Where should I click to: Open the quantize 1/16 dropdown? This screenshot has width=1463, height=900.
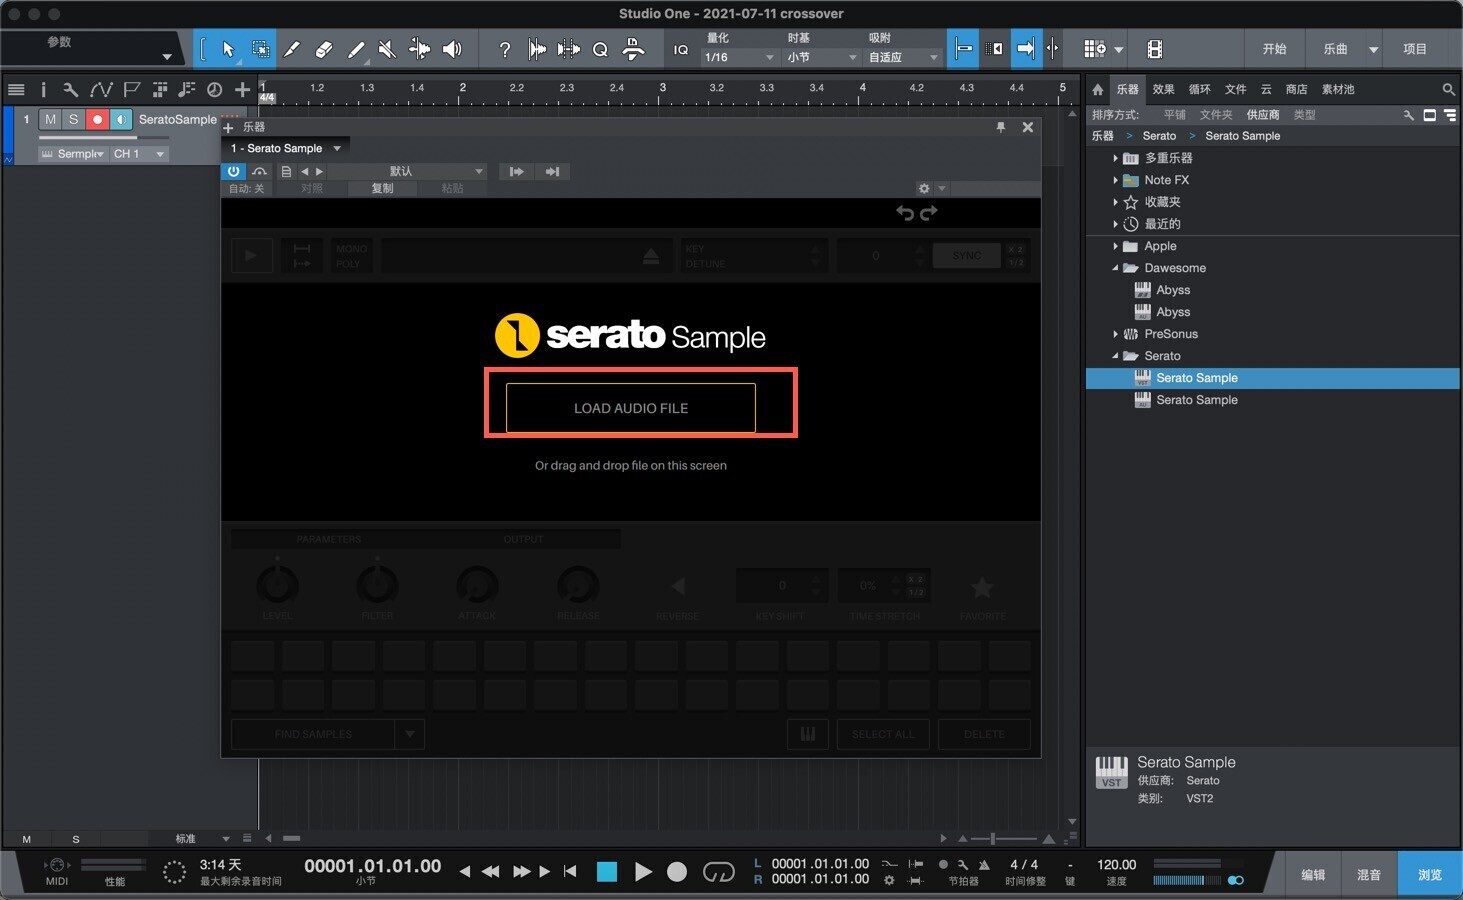pos(739,57)
